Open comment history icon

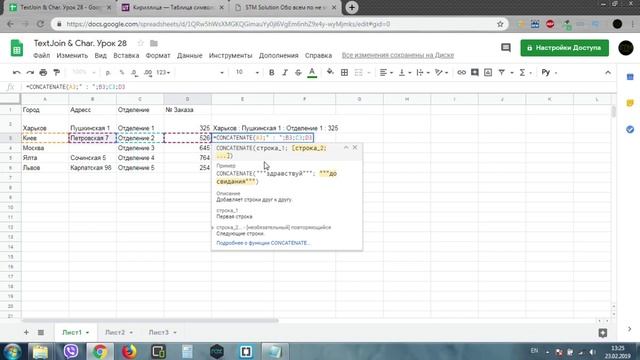tap(506, 48)
